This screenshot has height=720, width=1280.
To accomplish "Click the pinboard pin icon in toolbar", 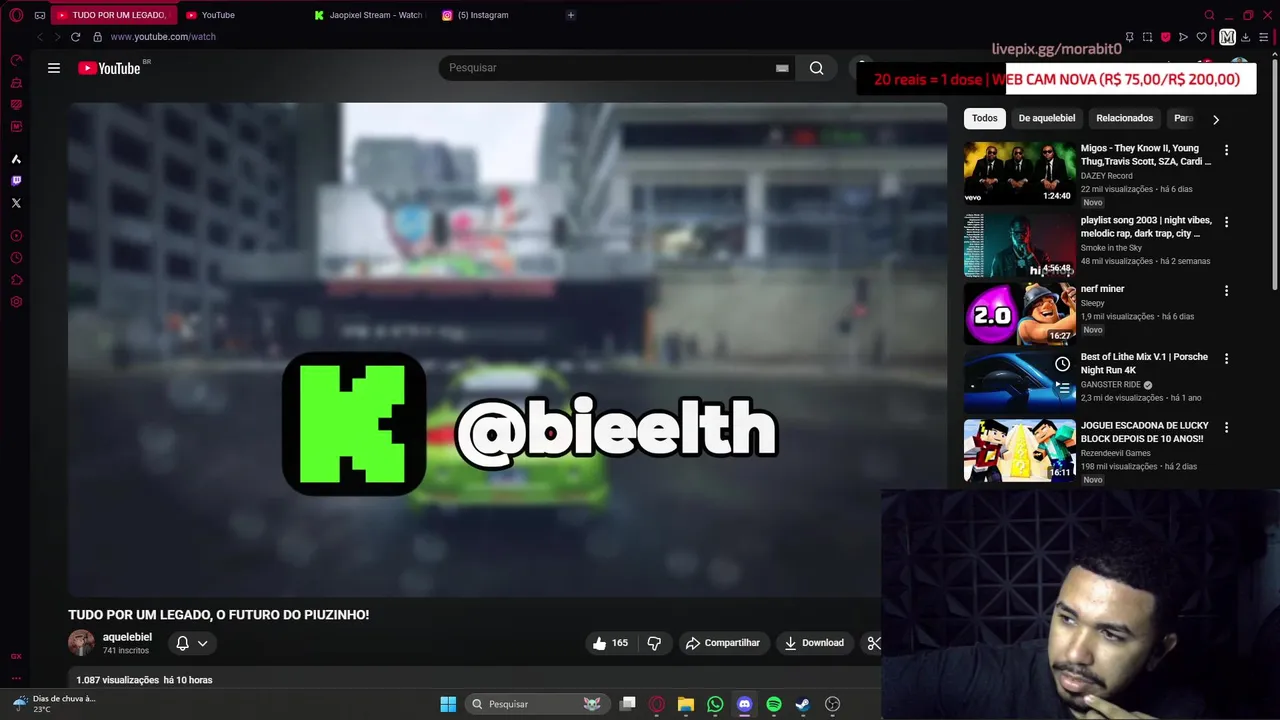I will click(1129, 37).
